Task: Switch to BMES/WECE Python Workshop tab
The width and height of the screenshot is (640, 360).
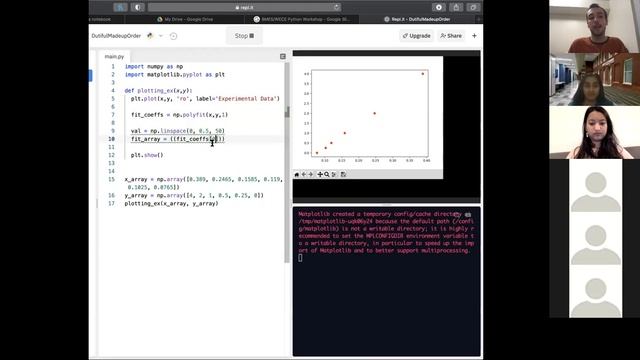Action: pos(302,19)
